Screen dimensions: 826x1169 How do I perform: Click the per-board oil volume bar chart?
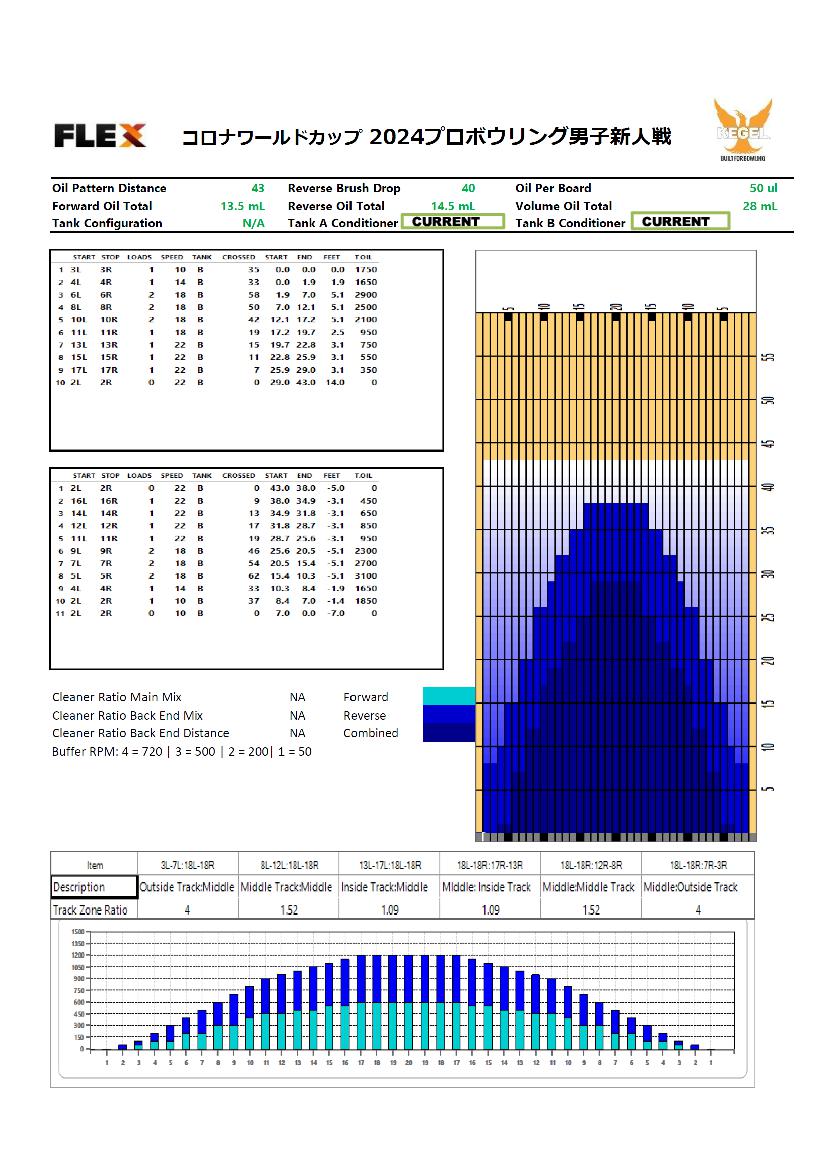click(x=403, y=999)
